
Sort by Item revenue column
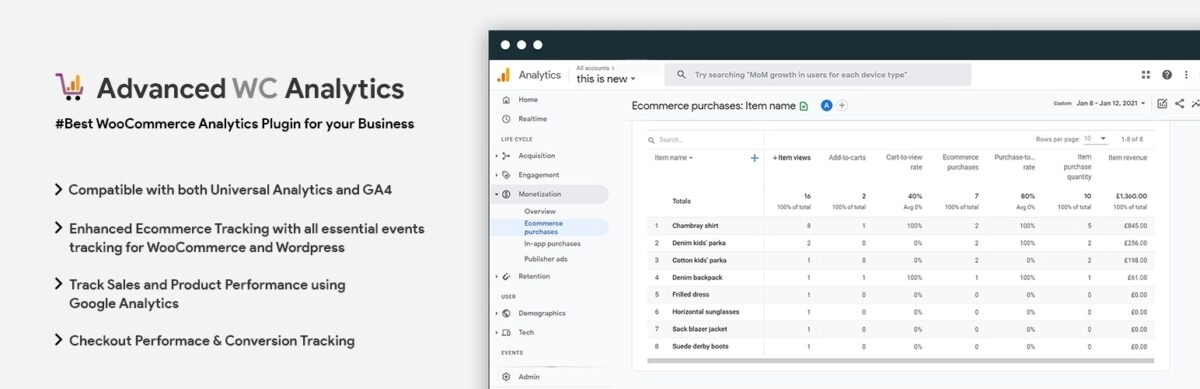[1127, 158]
